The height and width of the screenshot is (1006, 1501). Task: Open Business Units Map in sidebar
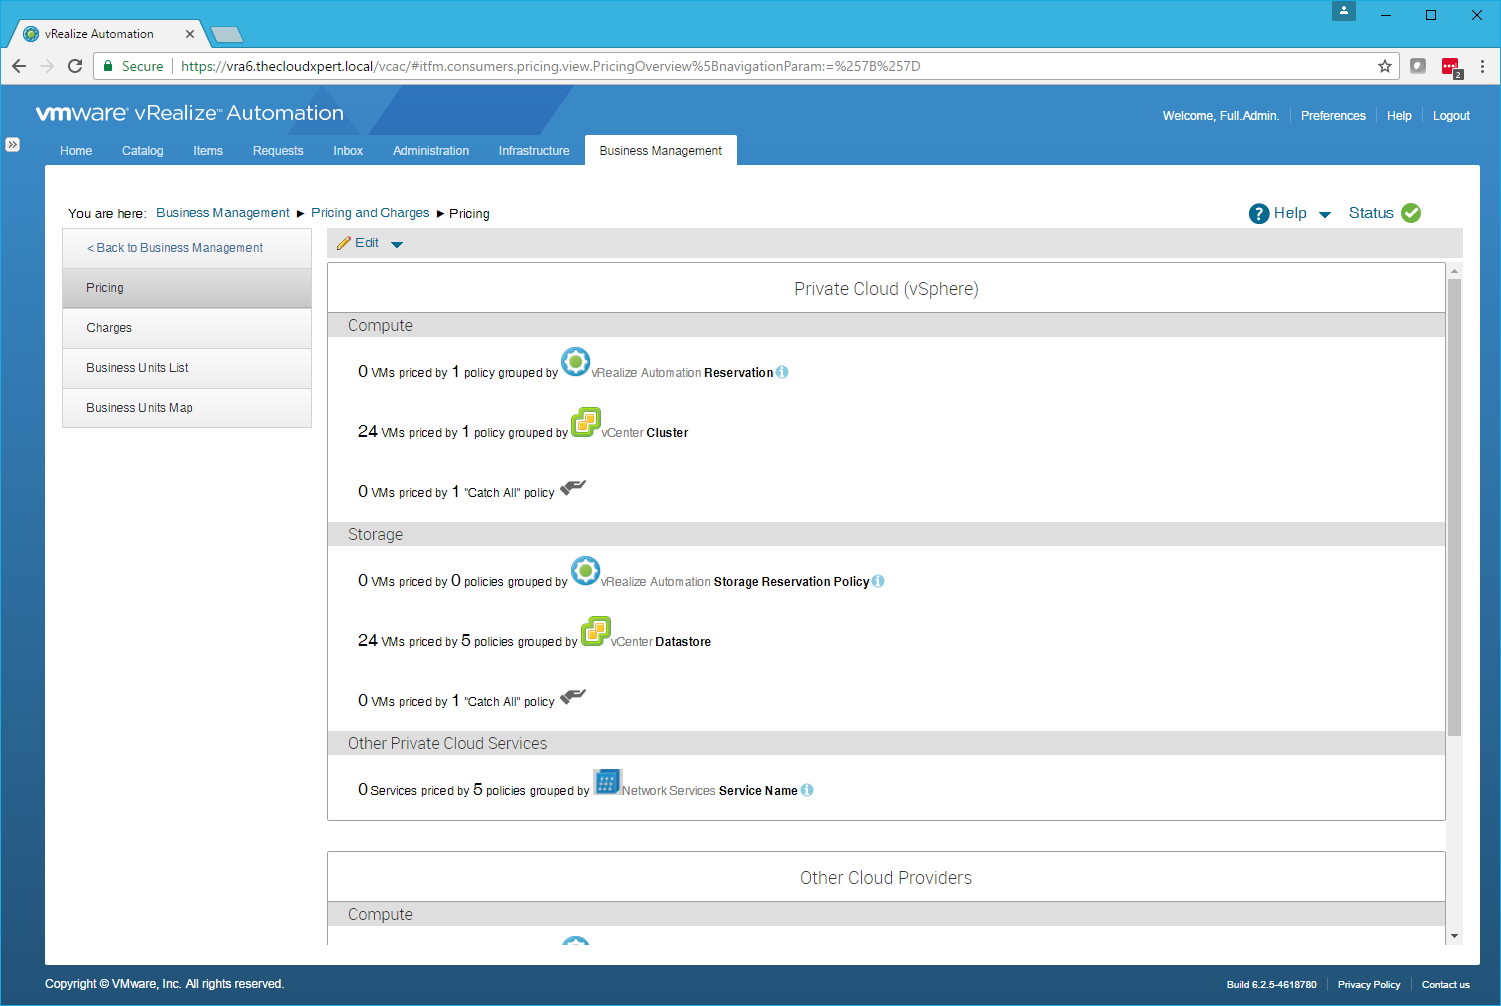click(139, 408)
